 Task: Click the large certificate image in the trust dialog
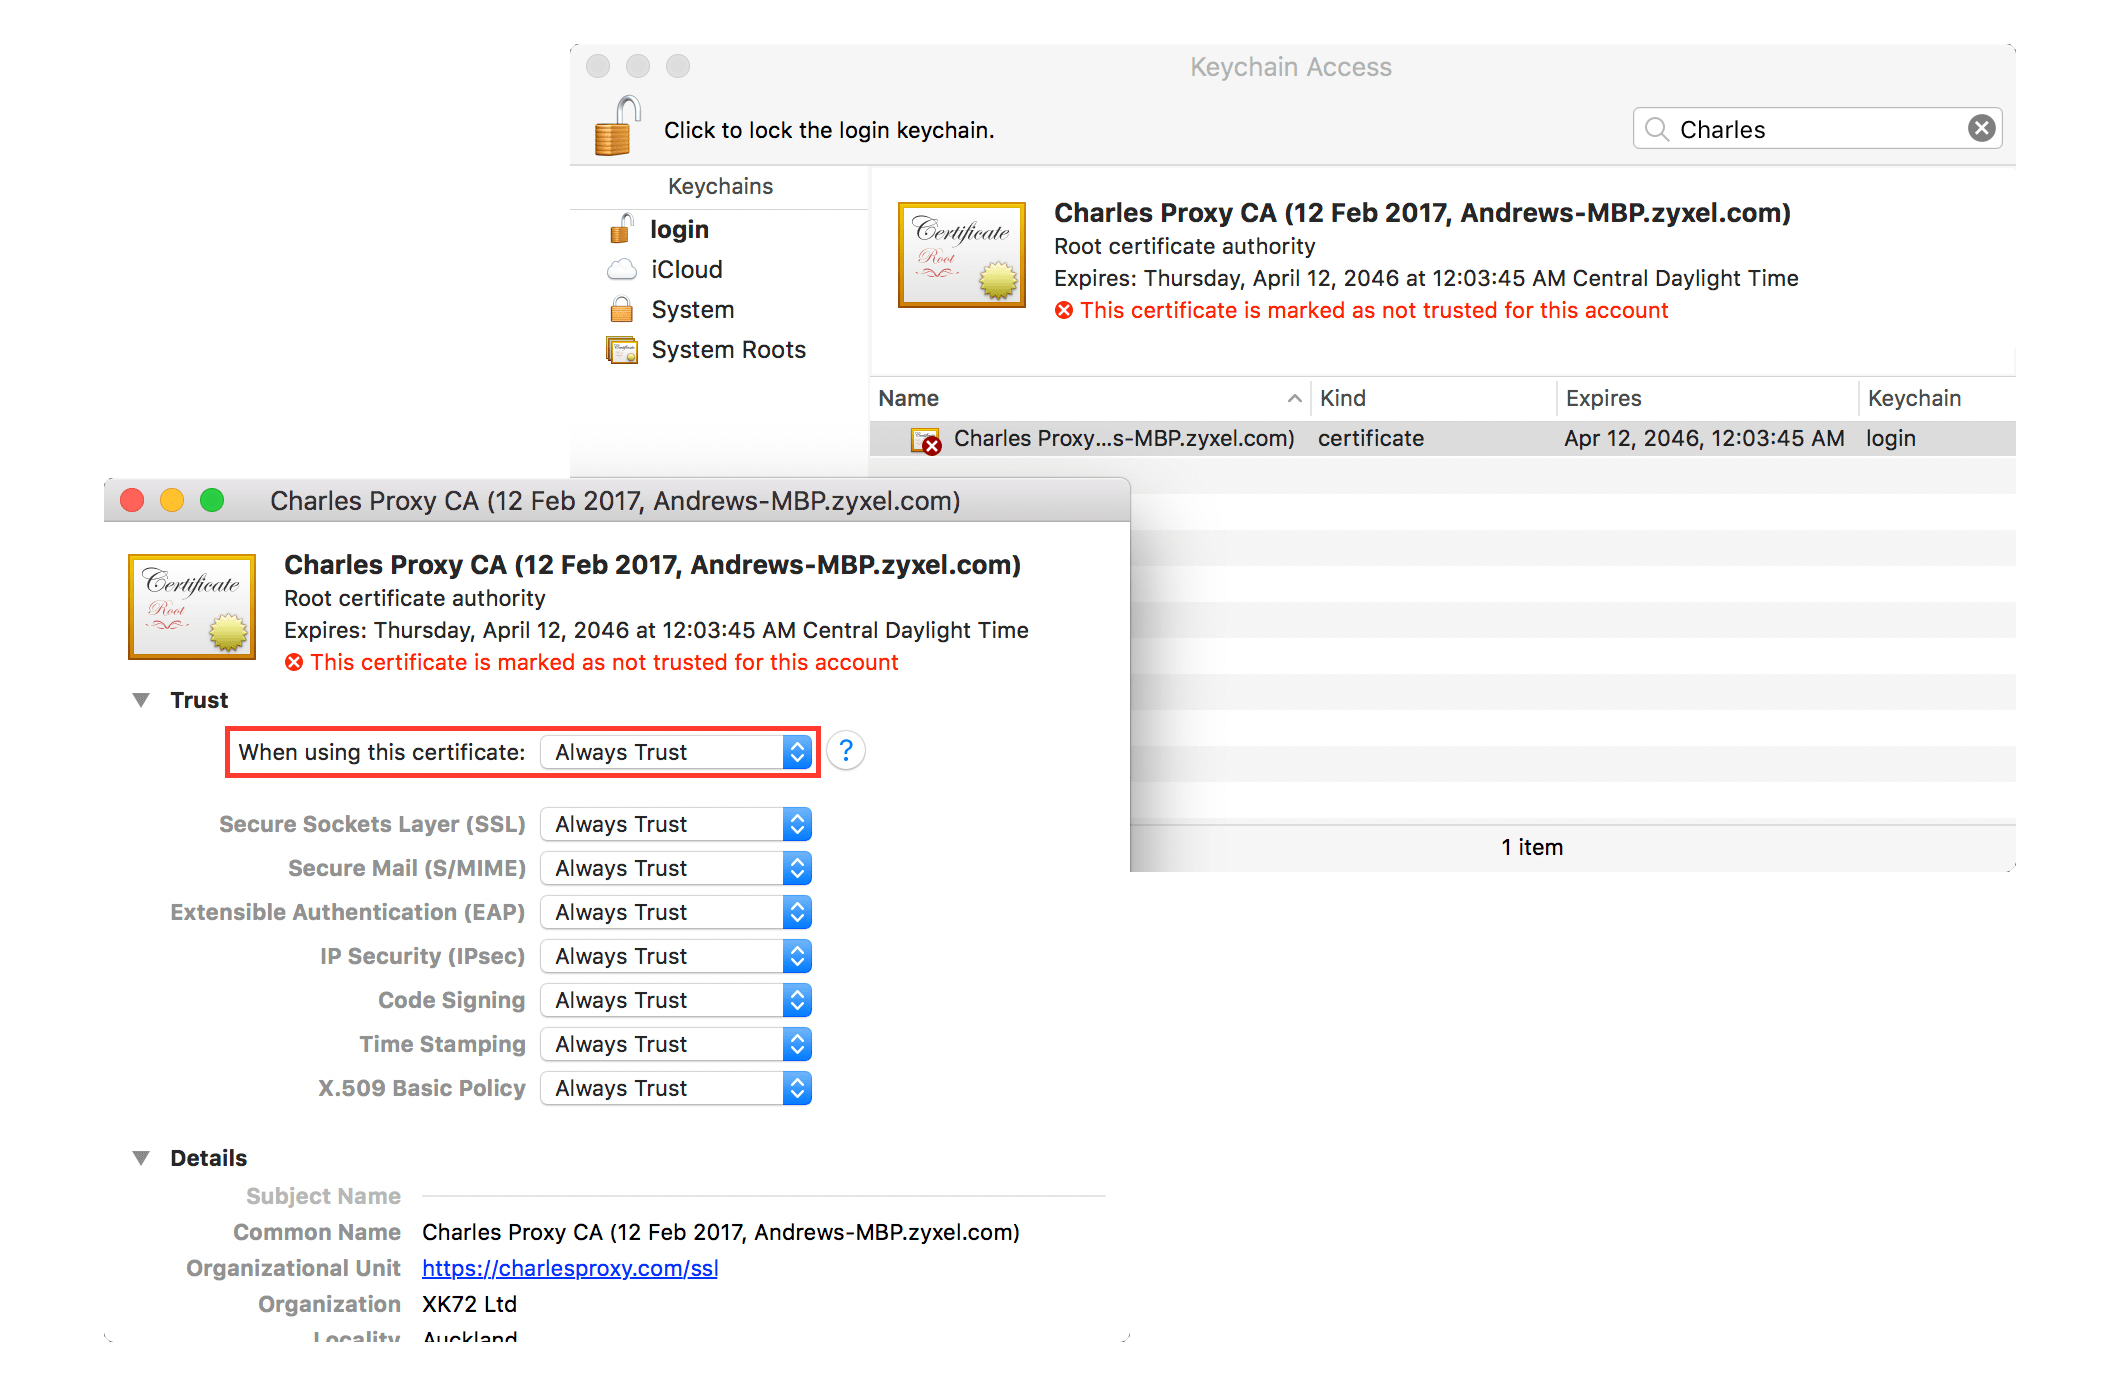tap(192, 606)
